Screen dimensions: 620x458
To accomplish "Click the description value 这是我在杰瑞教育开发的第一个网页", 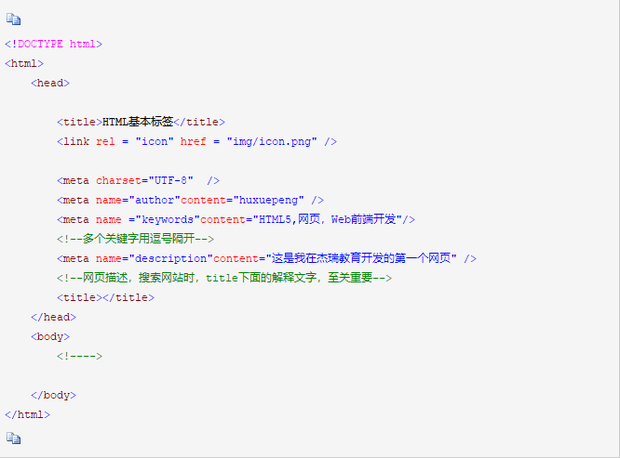I will (x=364, y=259).
